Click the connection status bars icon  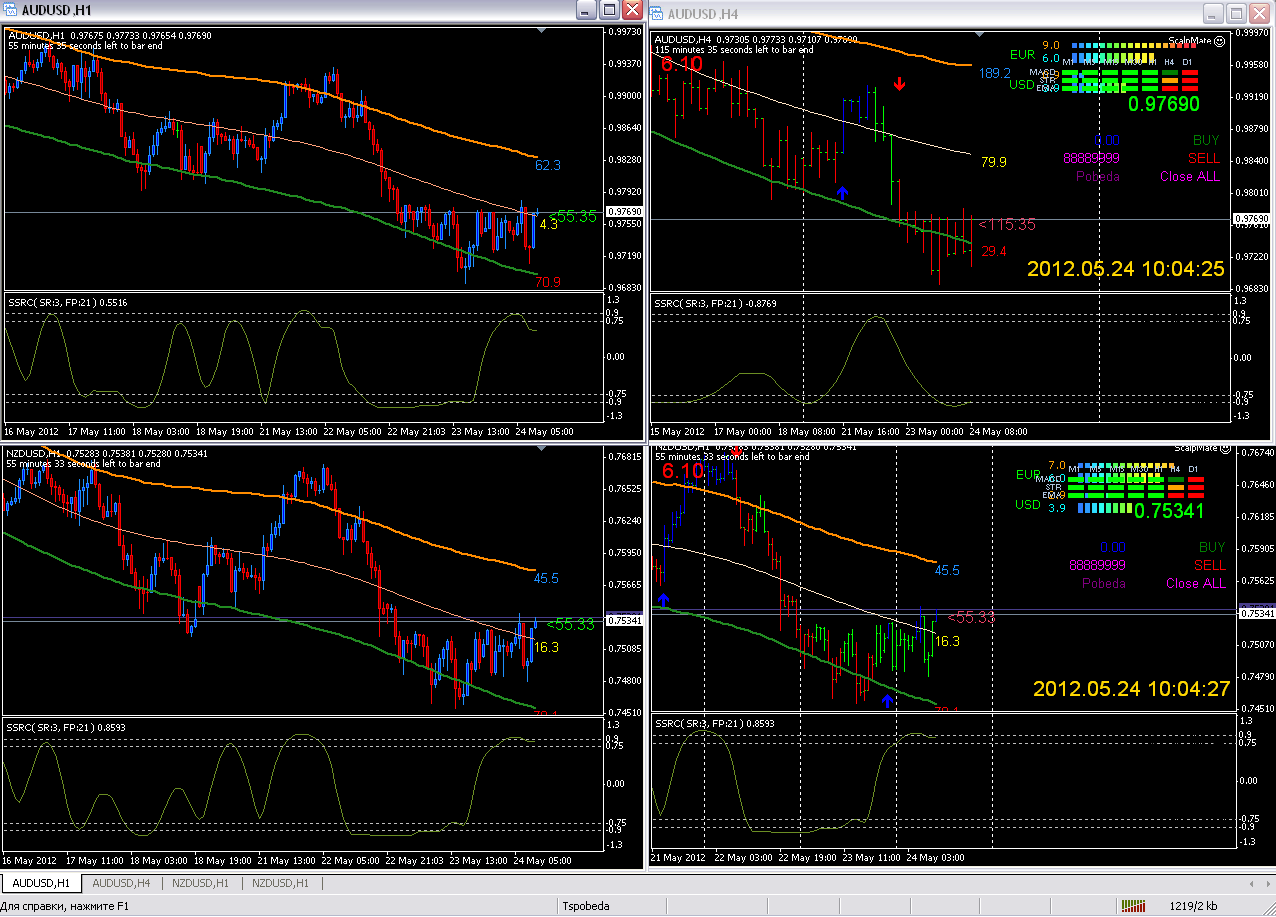(x=1132, y=907)
